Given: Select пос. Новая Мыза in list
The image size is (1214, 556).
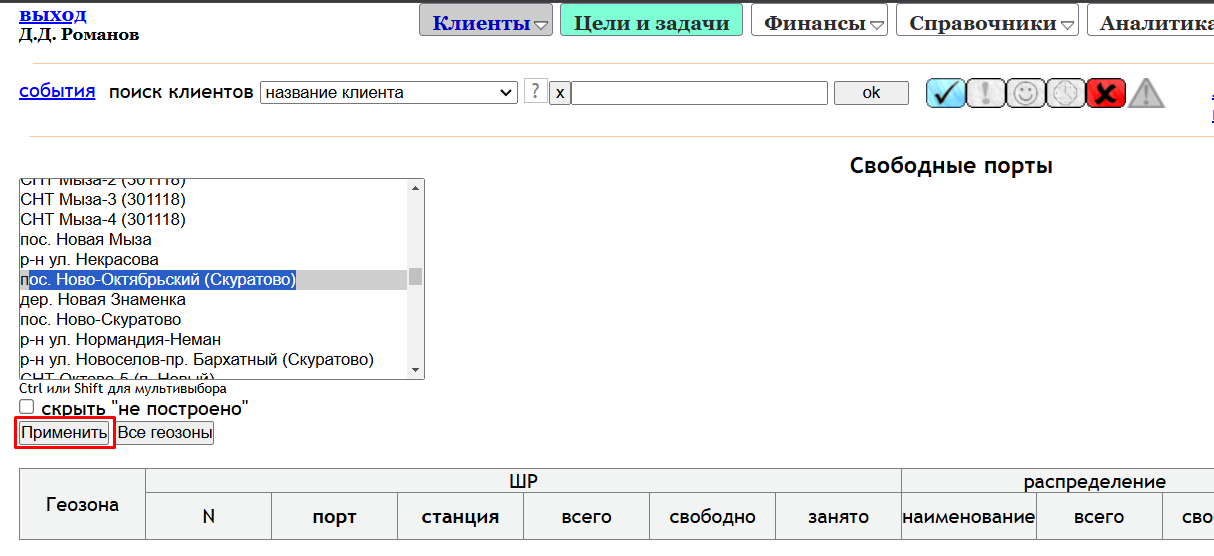Looking at the screenshot, I should [x=213, y=239].
